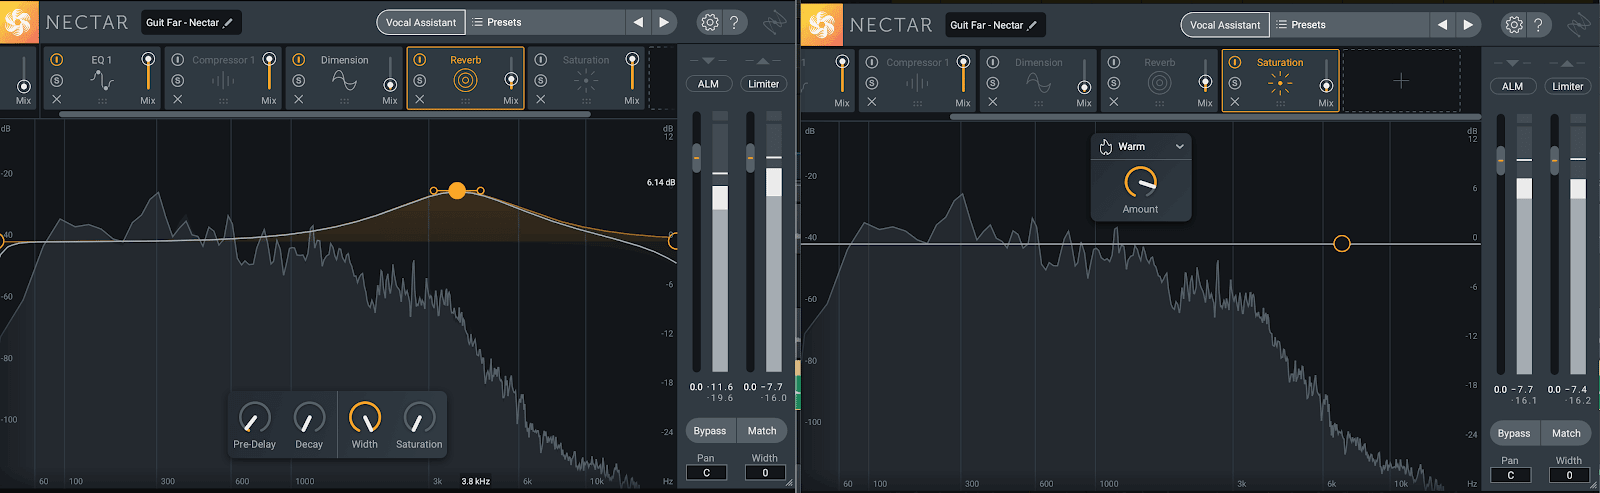Enable Compressor 1 power in left window
This screenshot has height=493, width=1600.
pyautogui.click(x=178, y=60)
